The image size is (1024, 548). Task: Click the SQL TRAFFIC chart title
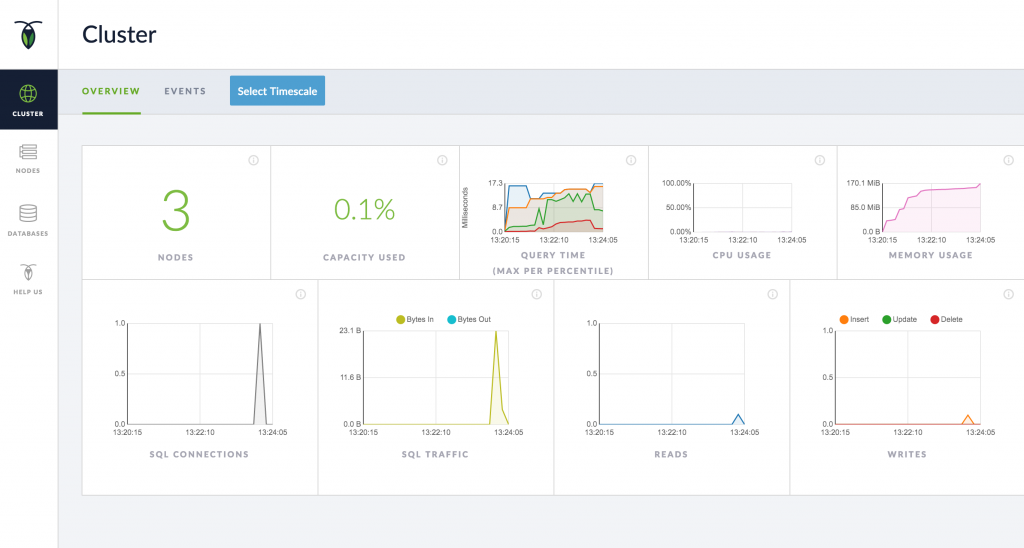click(x=435, y=455)
